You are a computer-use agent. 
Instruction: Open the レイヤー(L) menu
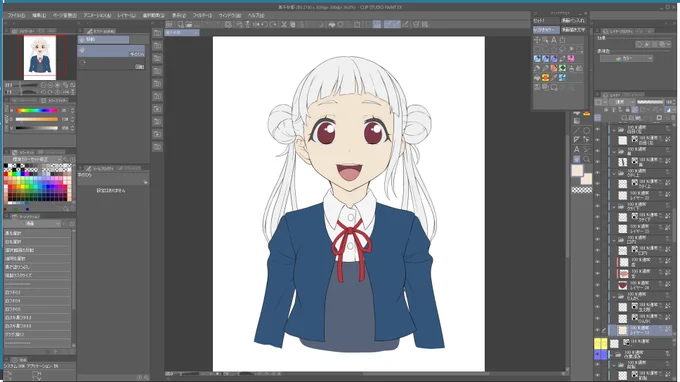click(127, 15)
